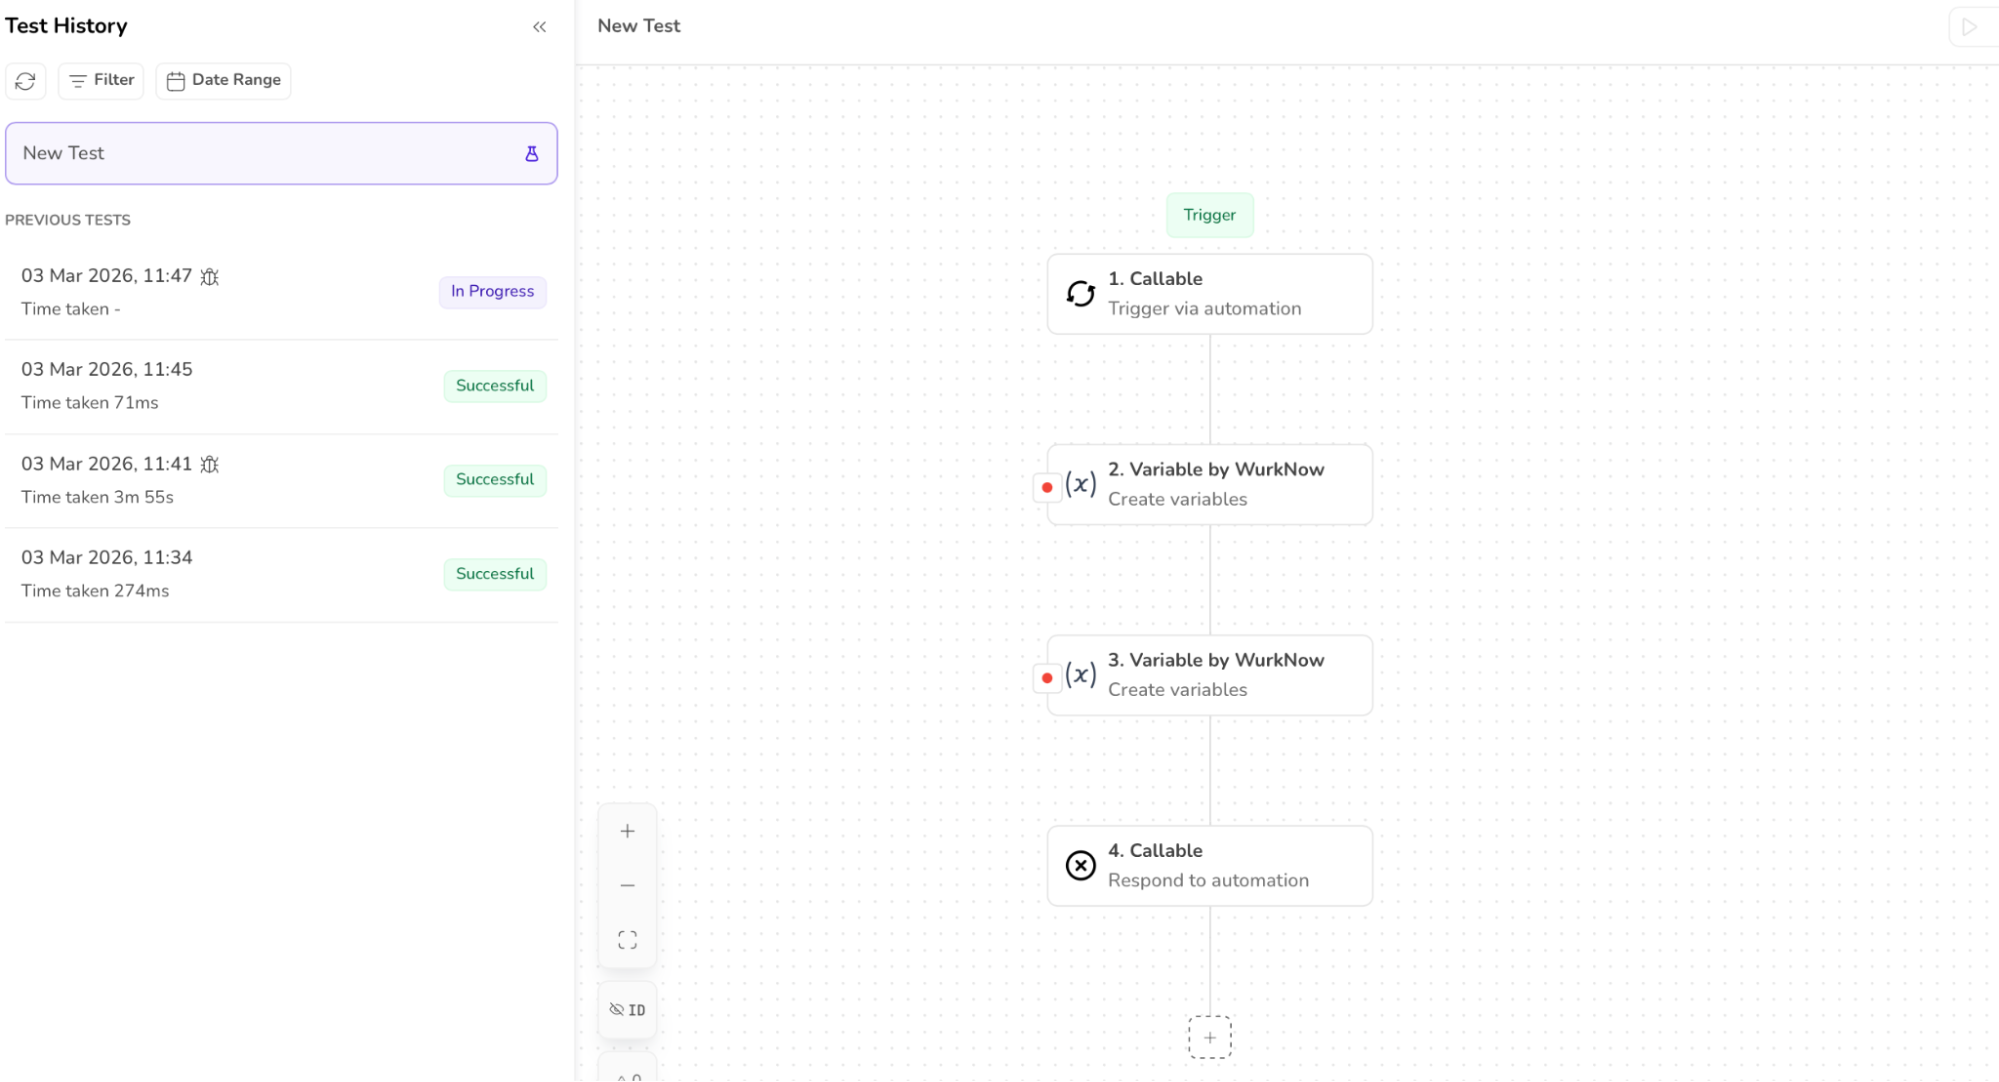Run test with play button

click(x=1969, y=27)
